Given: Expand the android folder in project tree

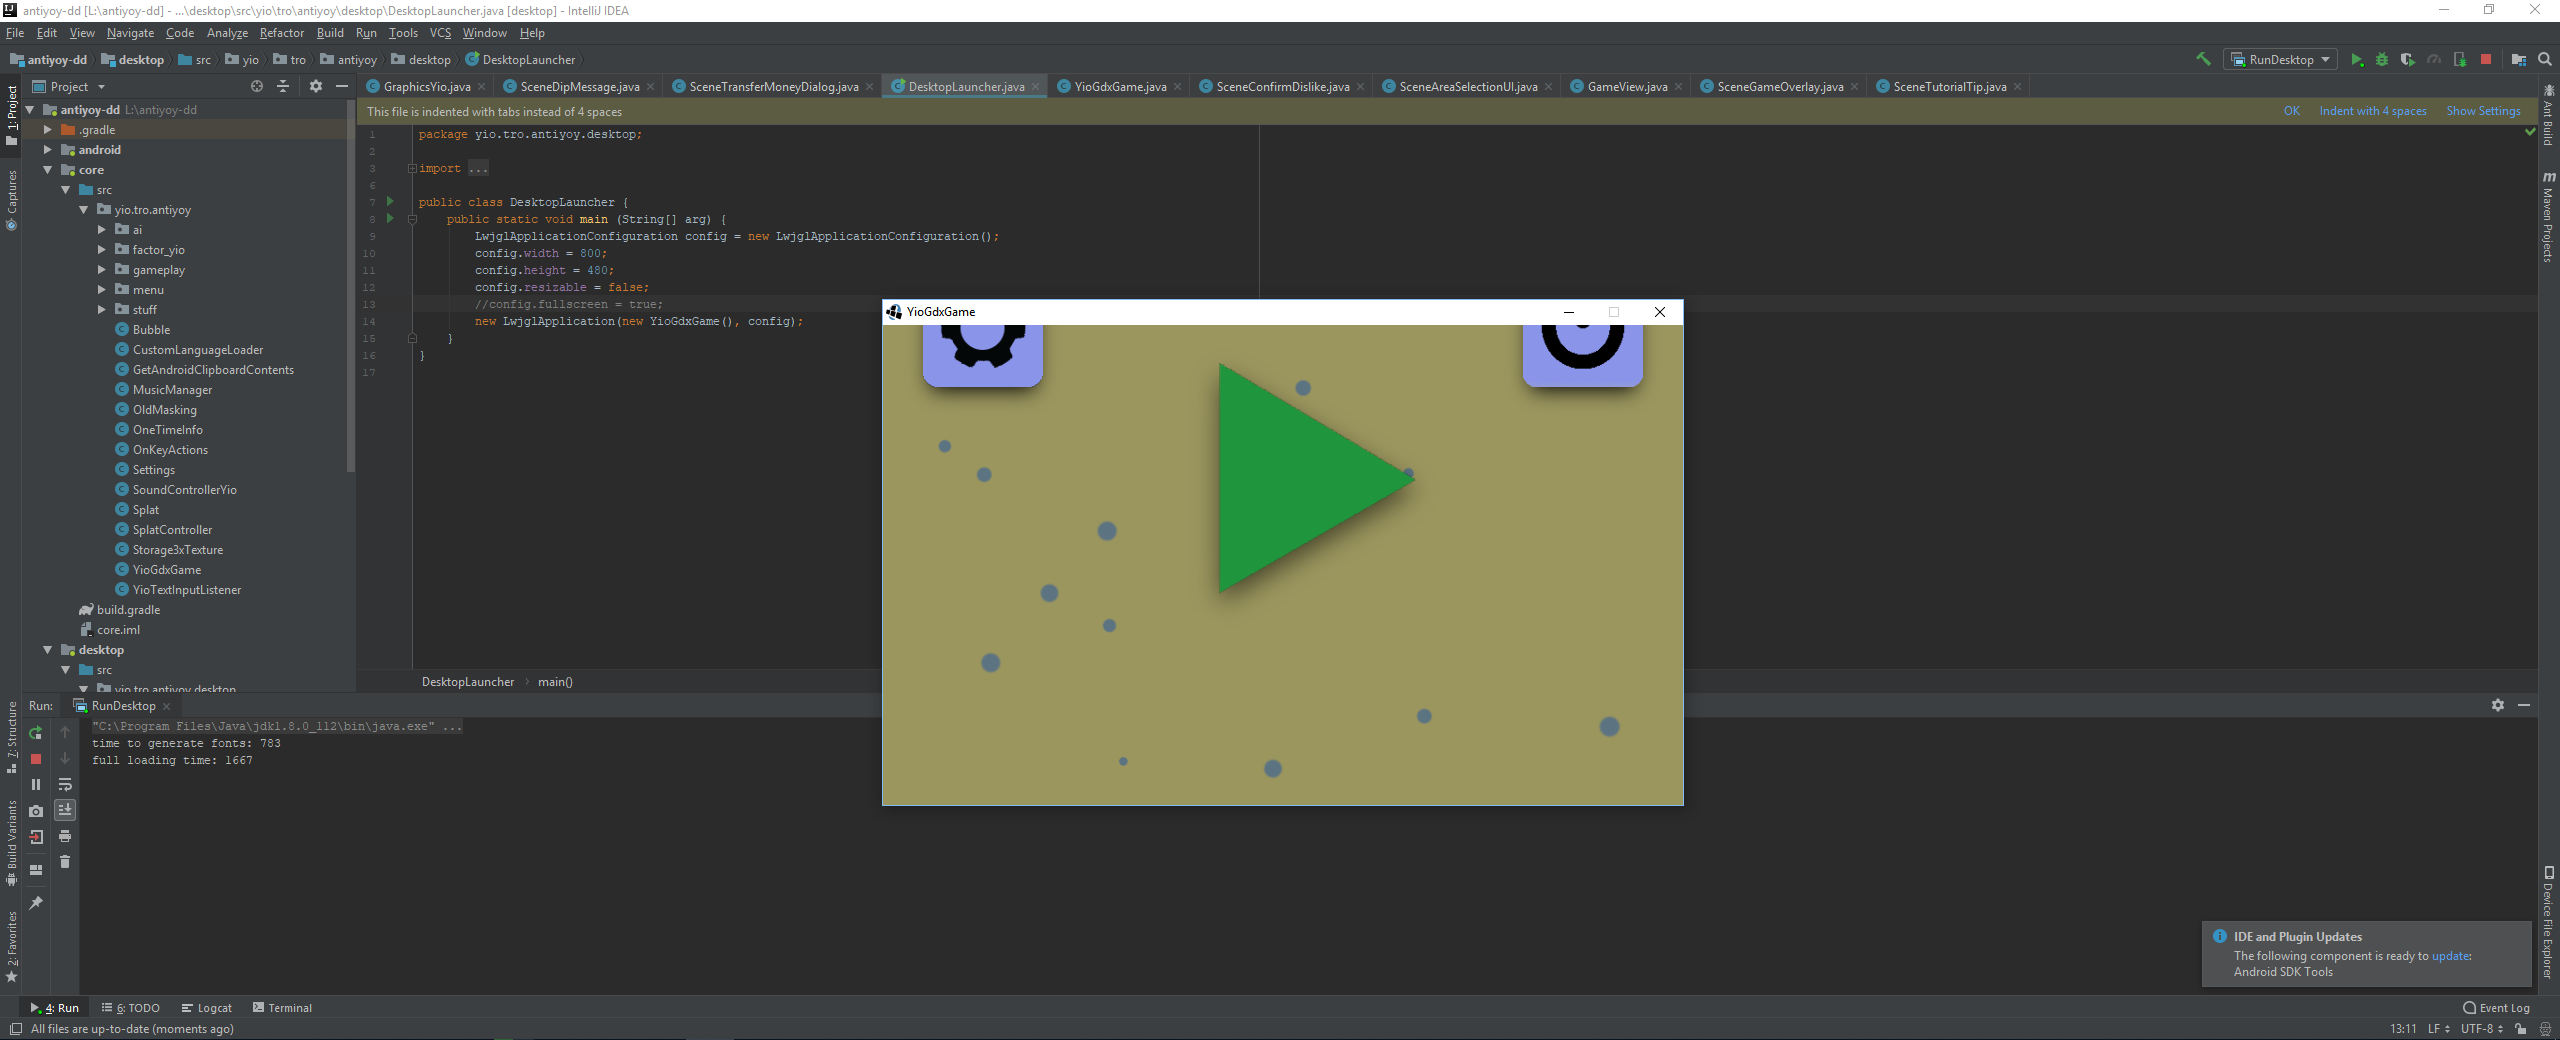Looking at the screenshot, I should (x=47, y=150).
